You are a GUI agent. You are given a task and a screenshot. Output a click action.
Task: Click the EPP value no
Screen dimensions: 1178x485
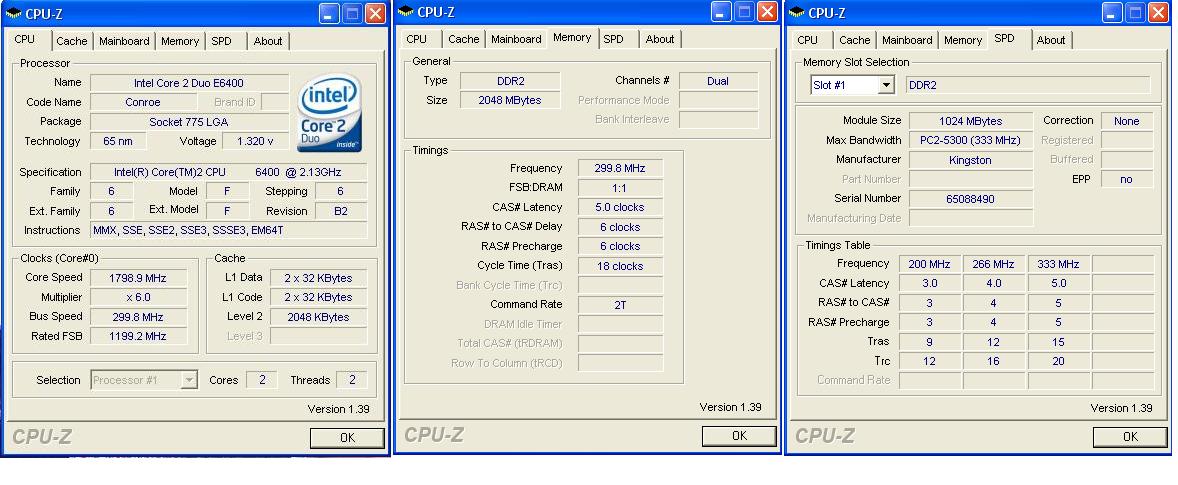point(1127,179)
